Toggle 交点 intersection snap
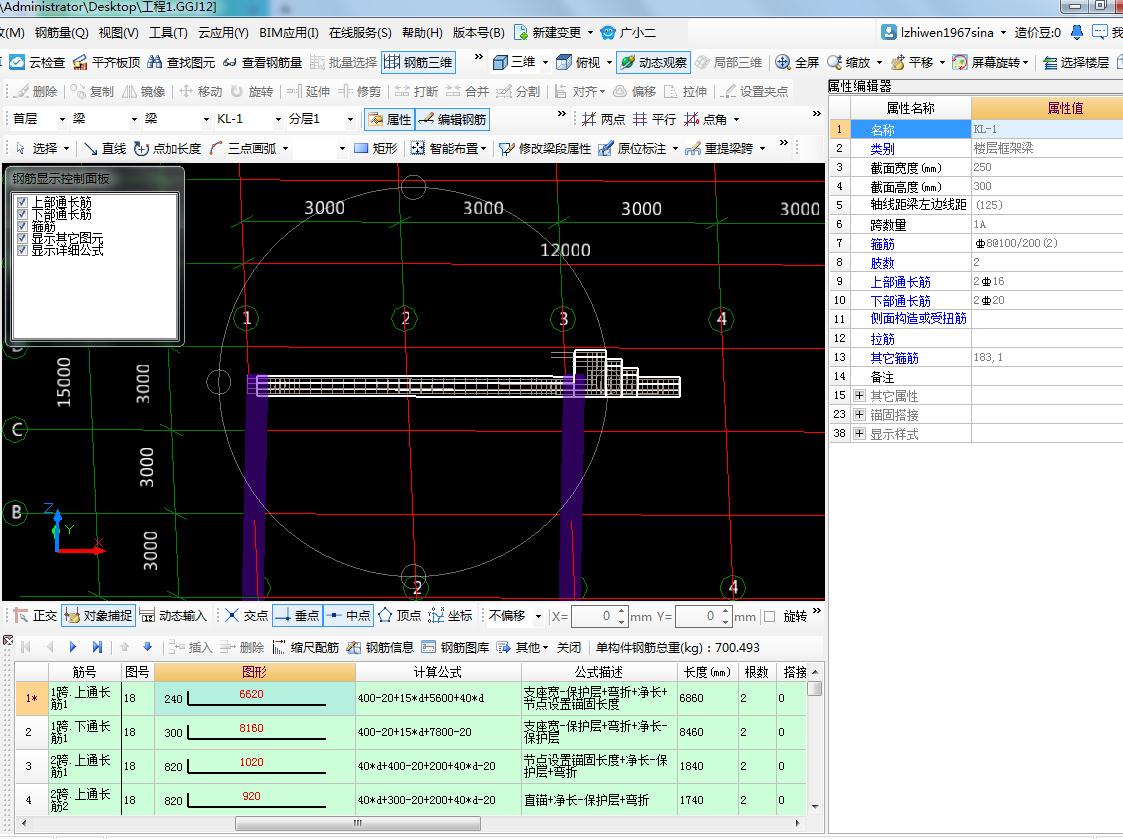 [x=246, y=615]
